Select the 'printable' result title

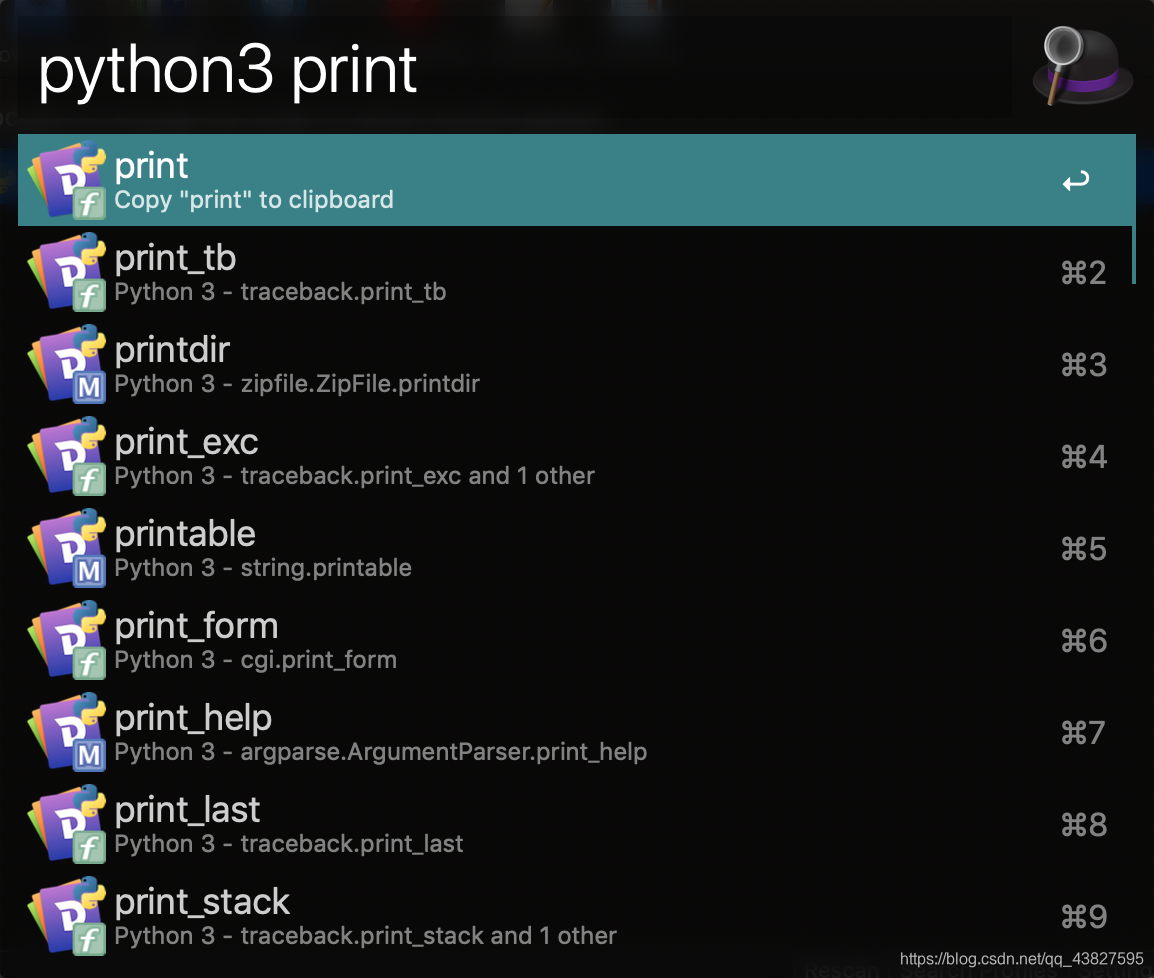185,534
